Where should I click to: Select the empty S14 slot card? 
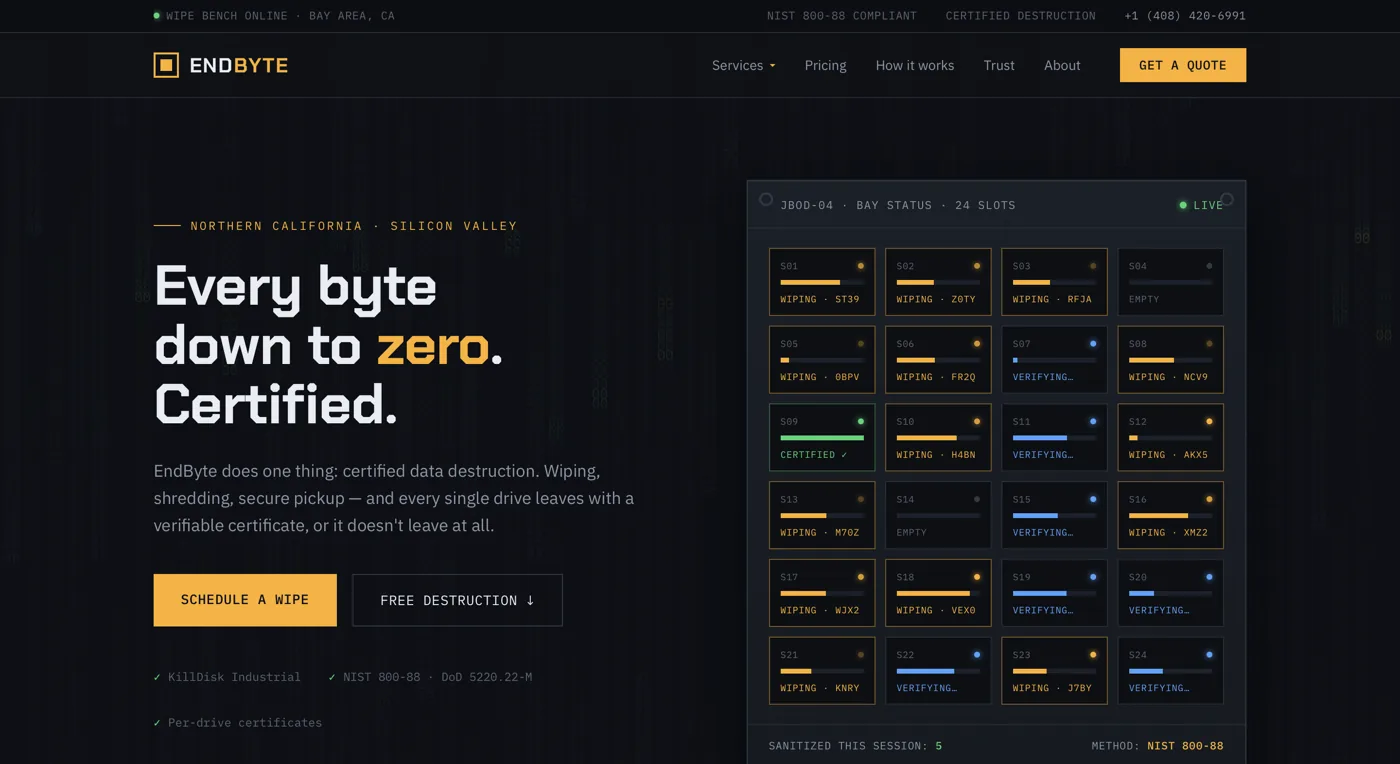tap(938, 515)
